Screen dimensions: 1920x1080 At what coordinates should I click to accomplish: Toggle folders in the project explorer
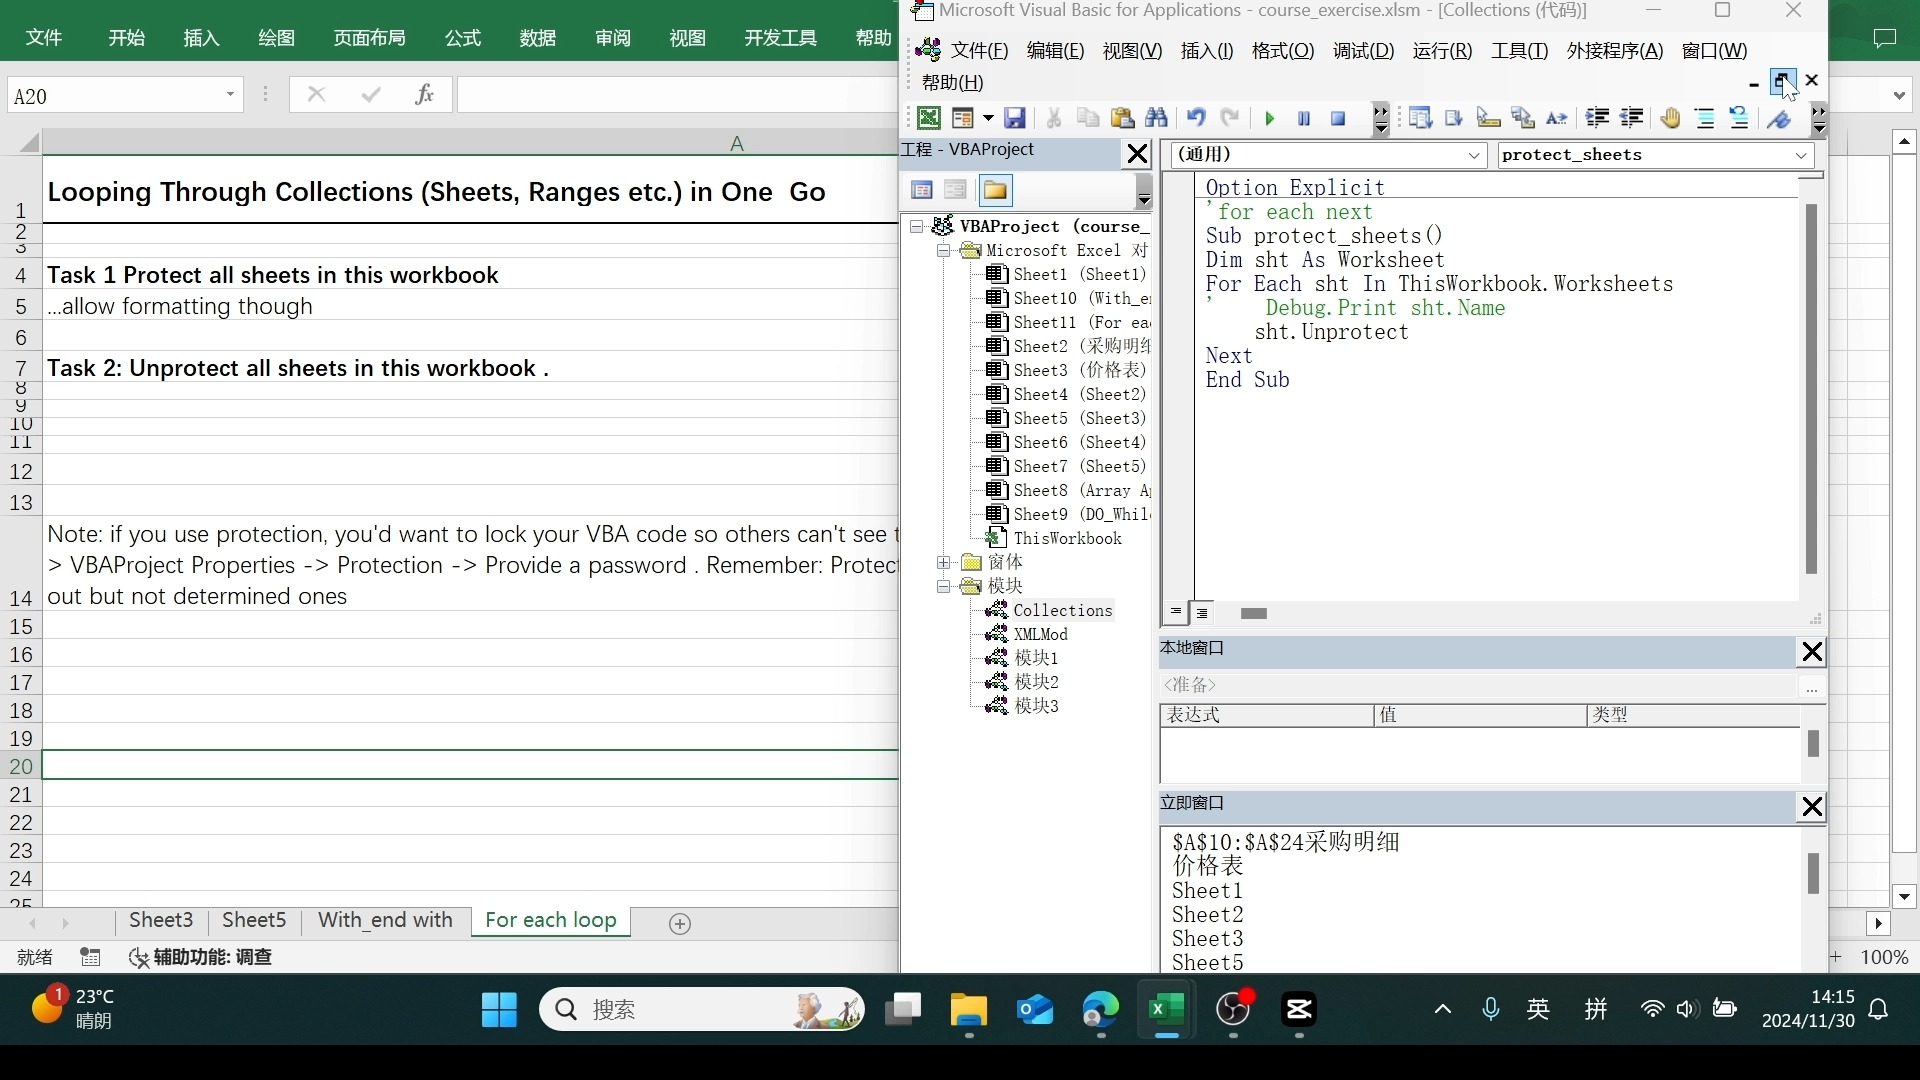(x=995, y=190)
